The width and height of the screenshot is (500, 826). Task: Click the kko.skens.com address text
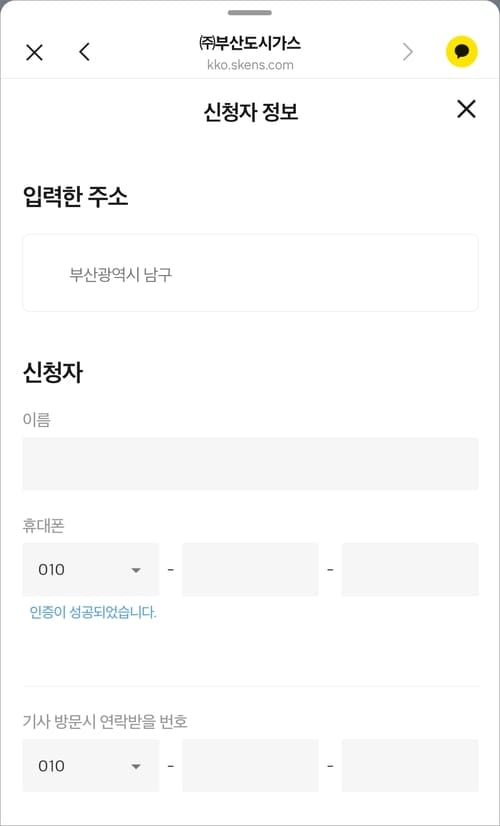point(250,65)
